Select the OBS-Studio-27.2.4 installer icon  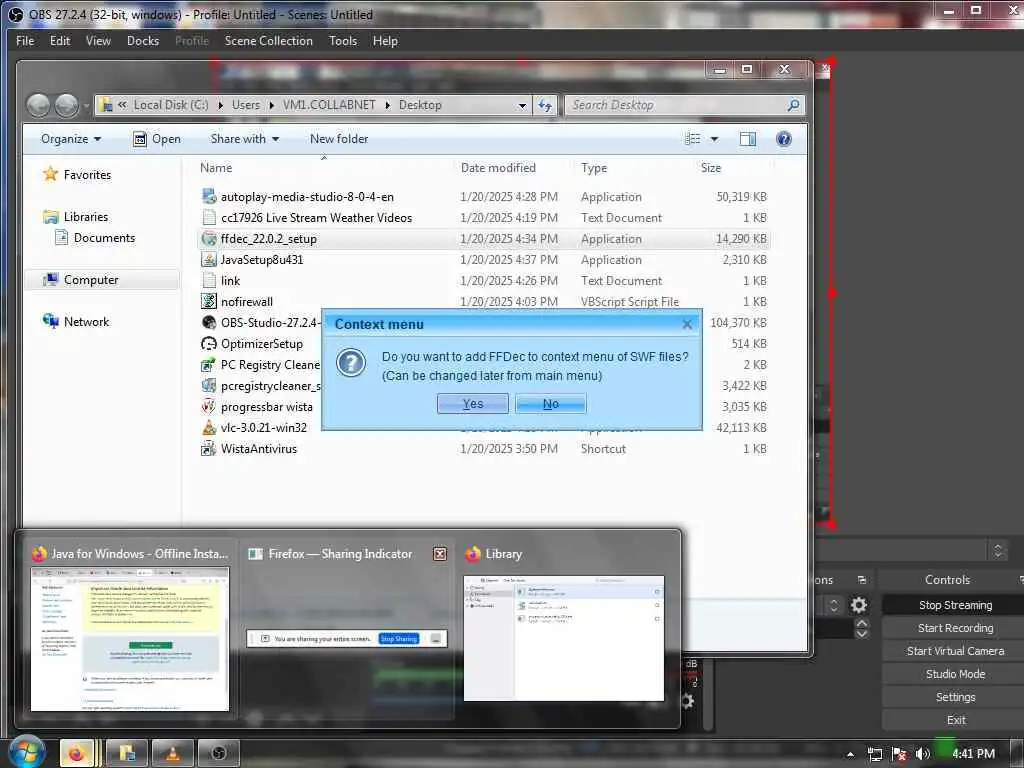tap(209, 322)
